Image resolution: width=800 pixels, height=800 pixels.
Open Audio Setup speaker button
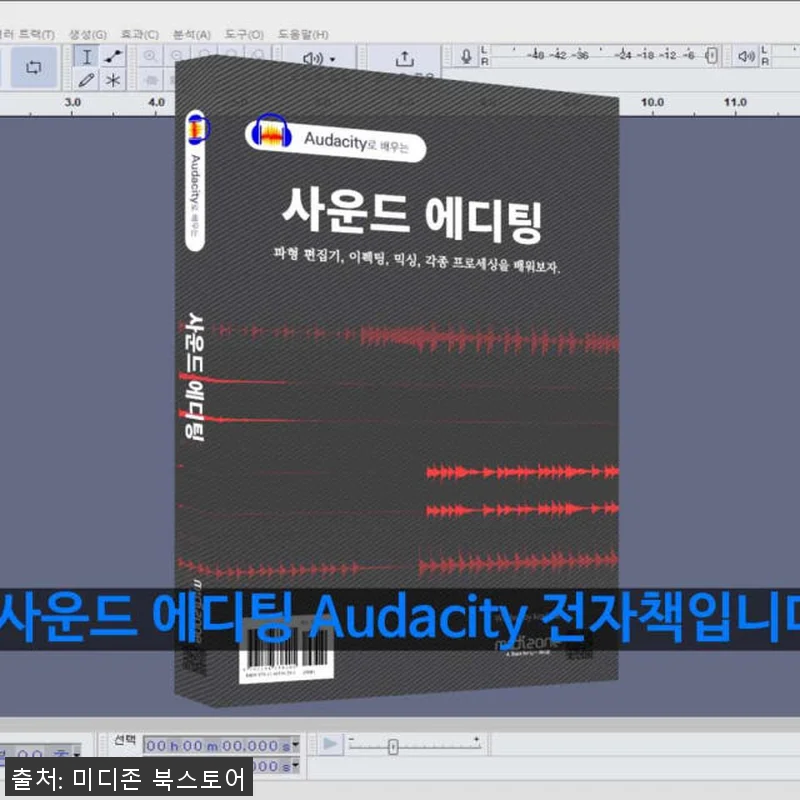(313, 59)
